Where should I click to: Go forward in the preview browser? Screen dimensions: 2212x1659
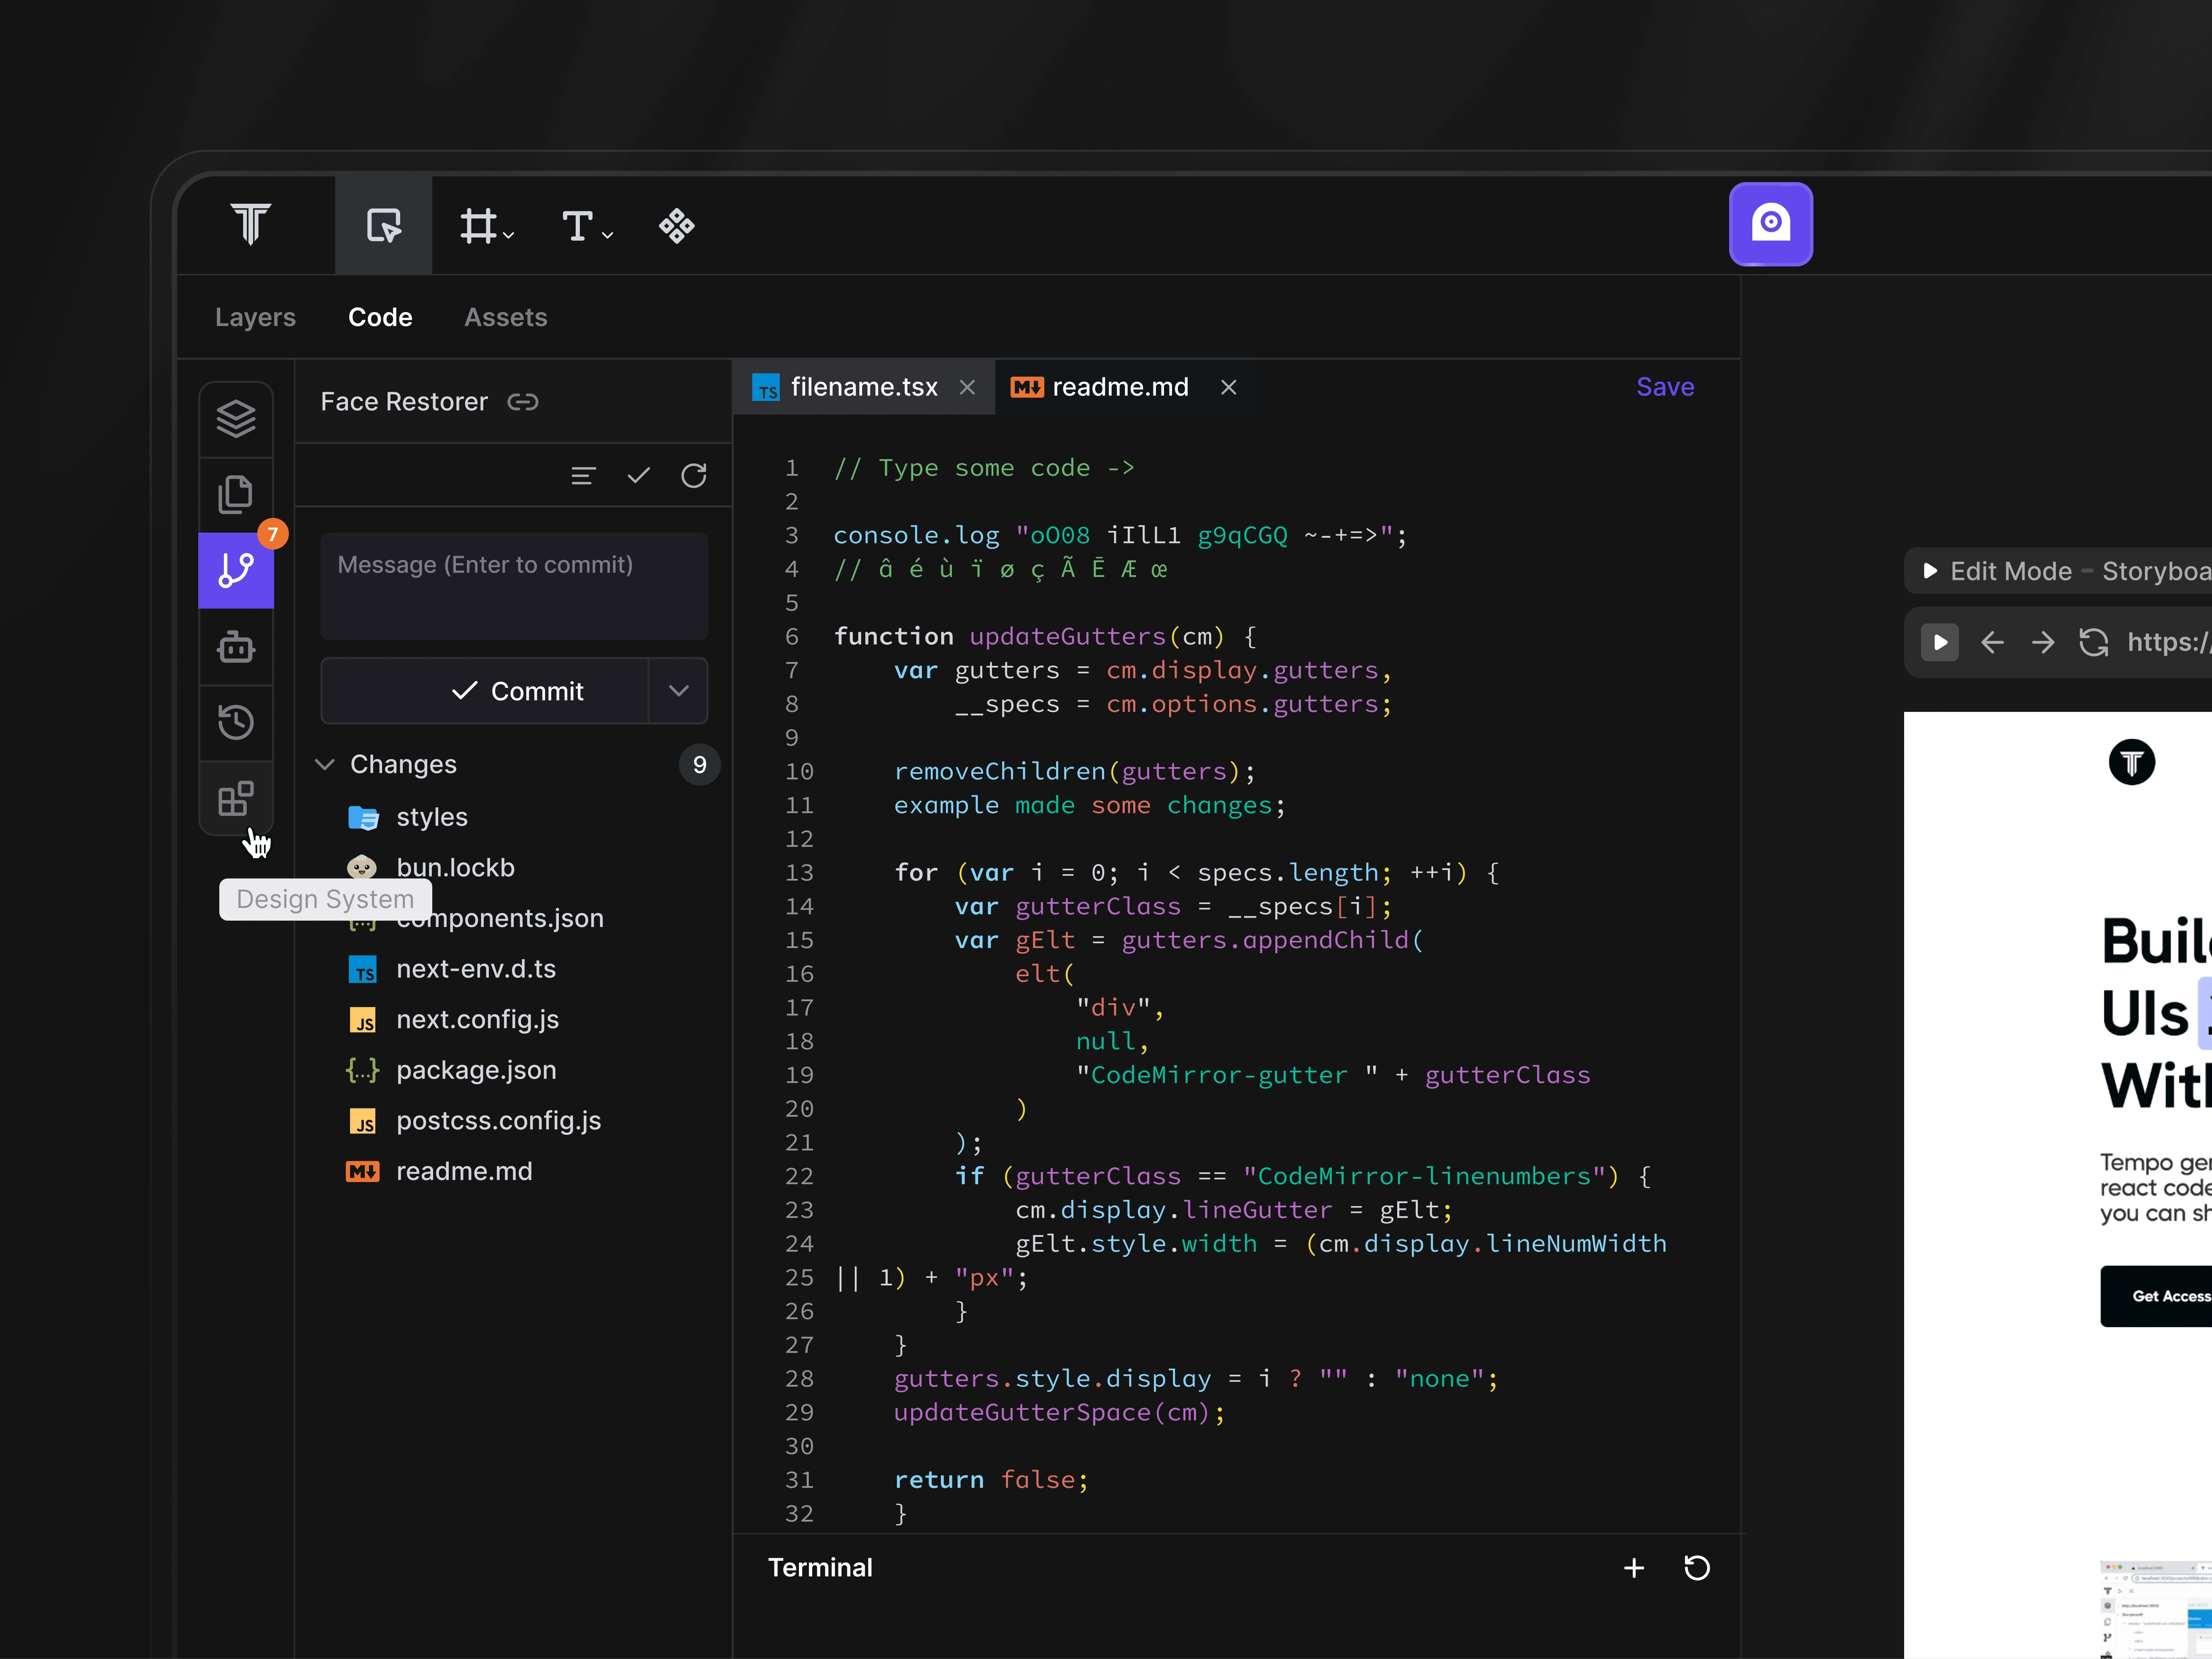(x=2043, y=642)
